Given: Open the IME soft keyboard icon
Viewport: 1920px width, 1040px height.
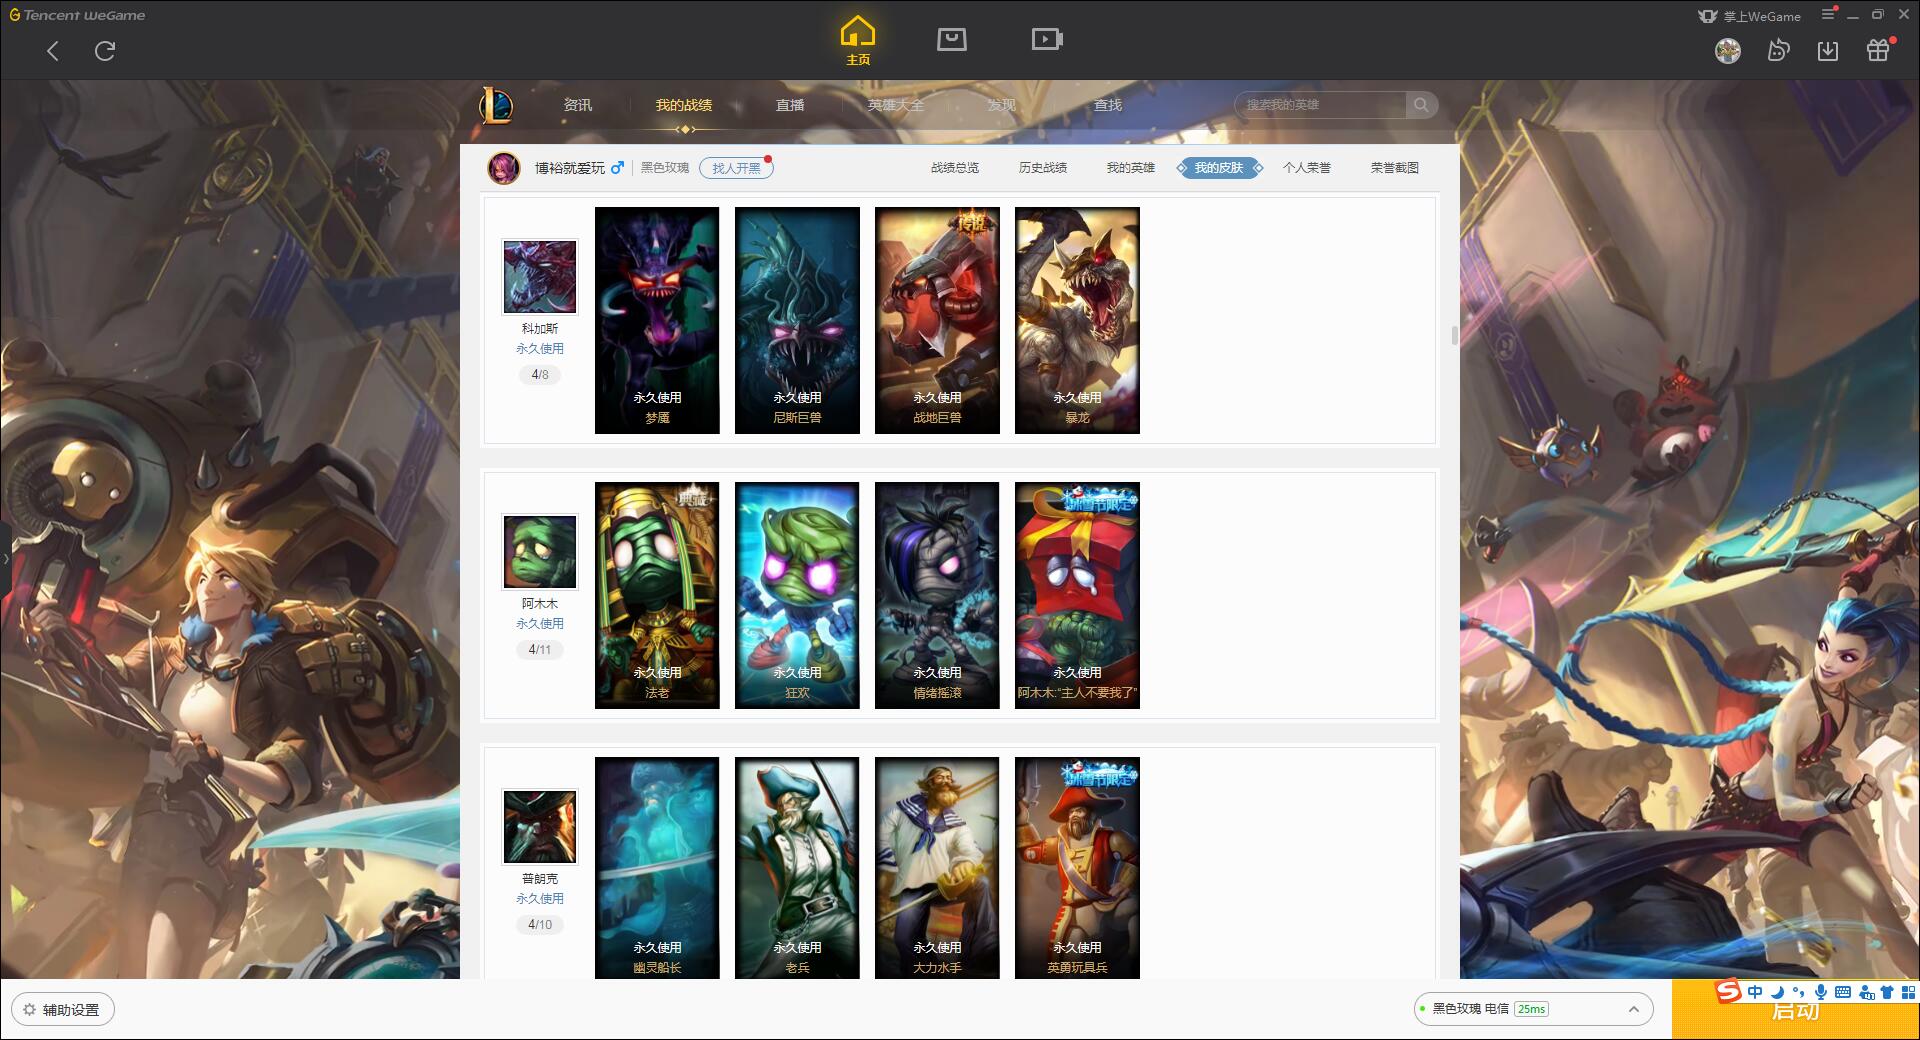Looking at the screenshot, I should click(1843, 992).
